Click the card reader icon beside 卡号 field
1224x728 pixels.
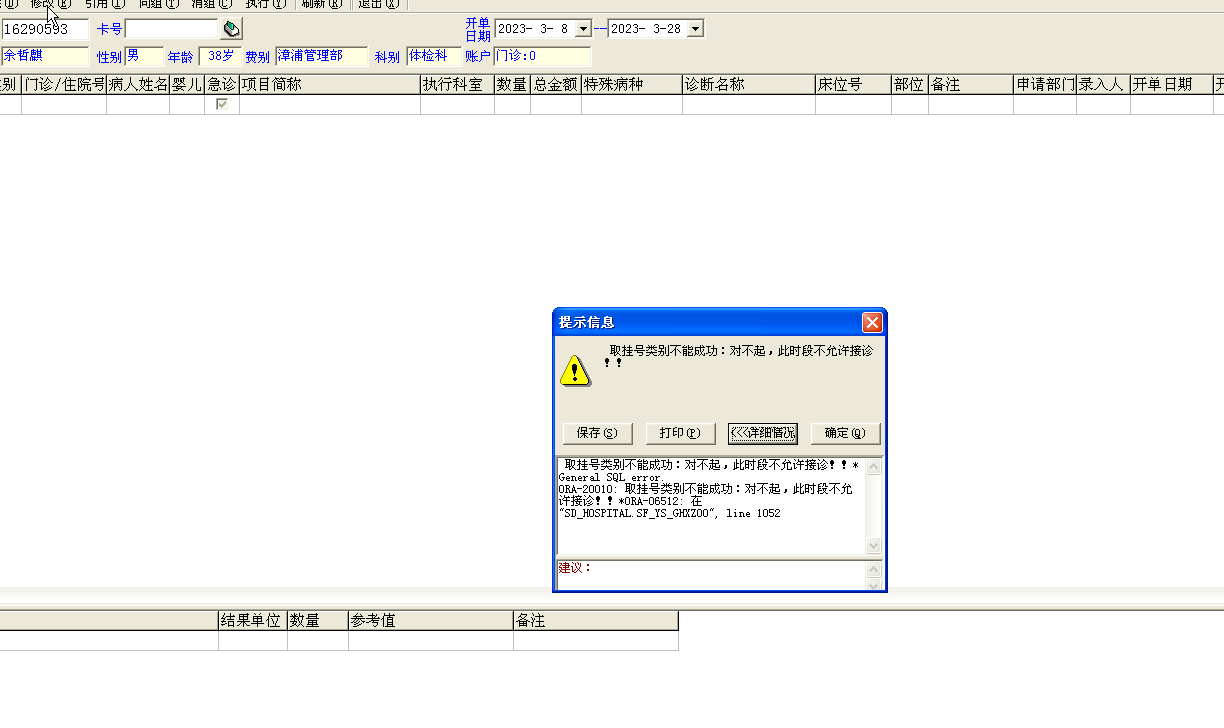231,29
